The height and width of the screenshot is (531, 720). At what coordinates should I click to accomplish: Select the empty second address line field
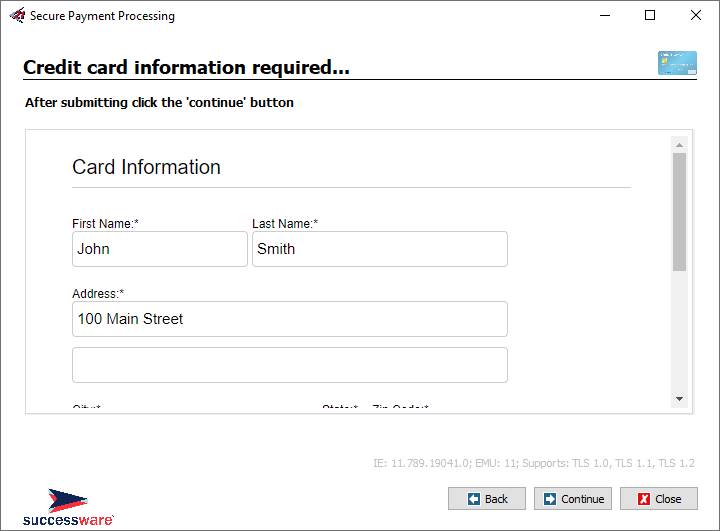point(289,365)
